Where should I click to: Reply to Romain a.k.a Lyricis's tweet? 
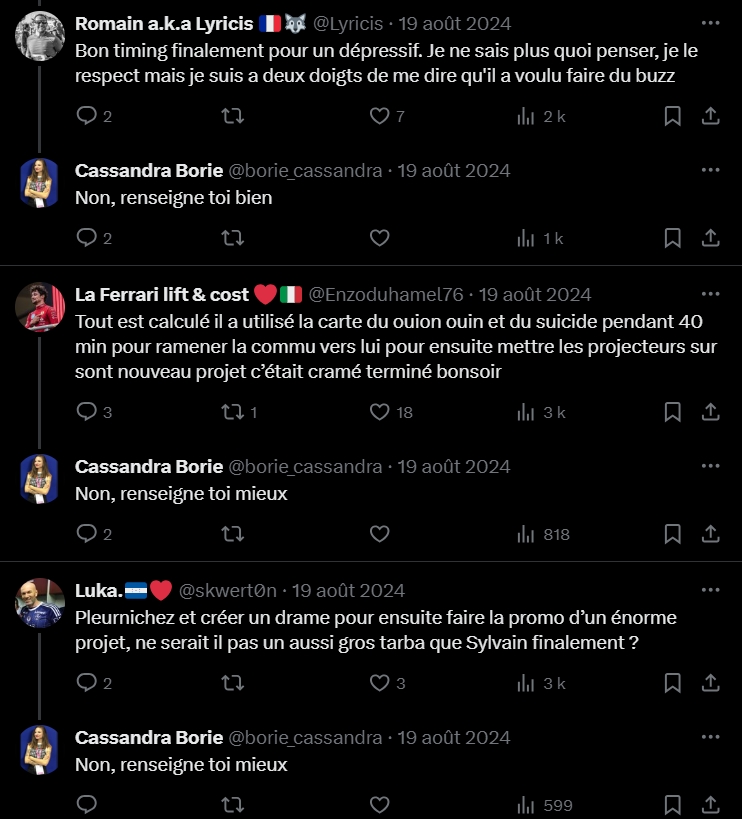(x=87, y=116)
